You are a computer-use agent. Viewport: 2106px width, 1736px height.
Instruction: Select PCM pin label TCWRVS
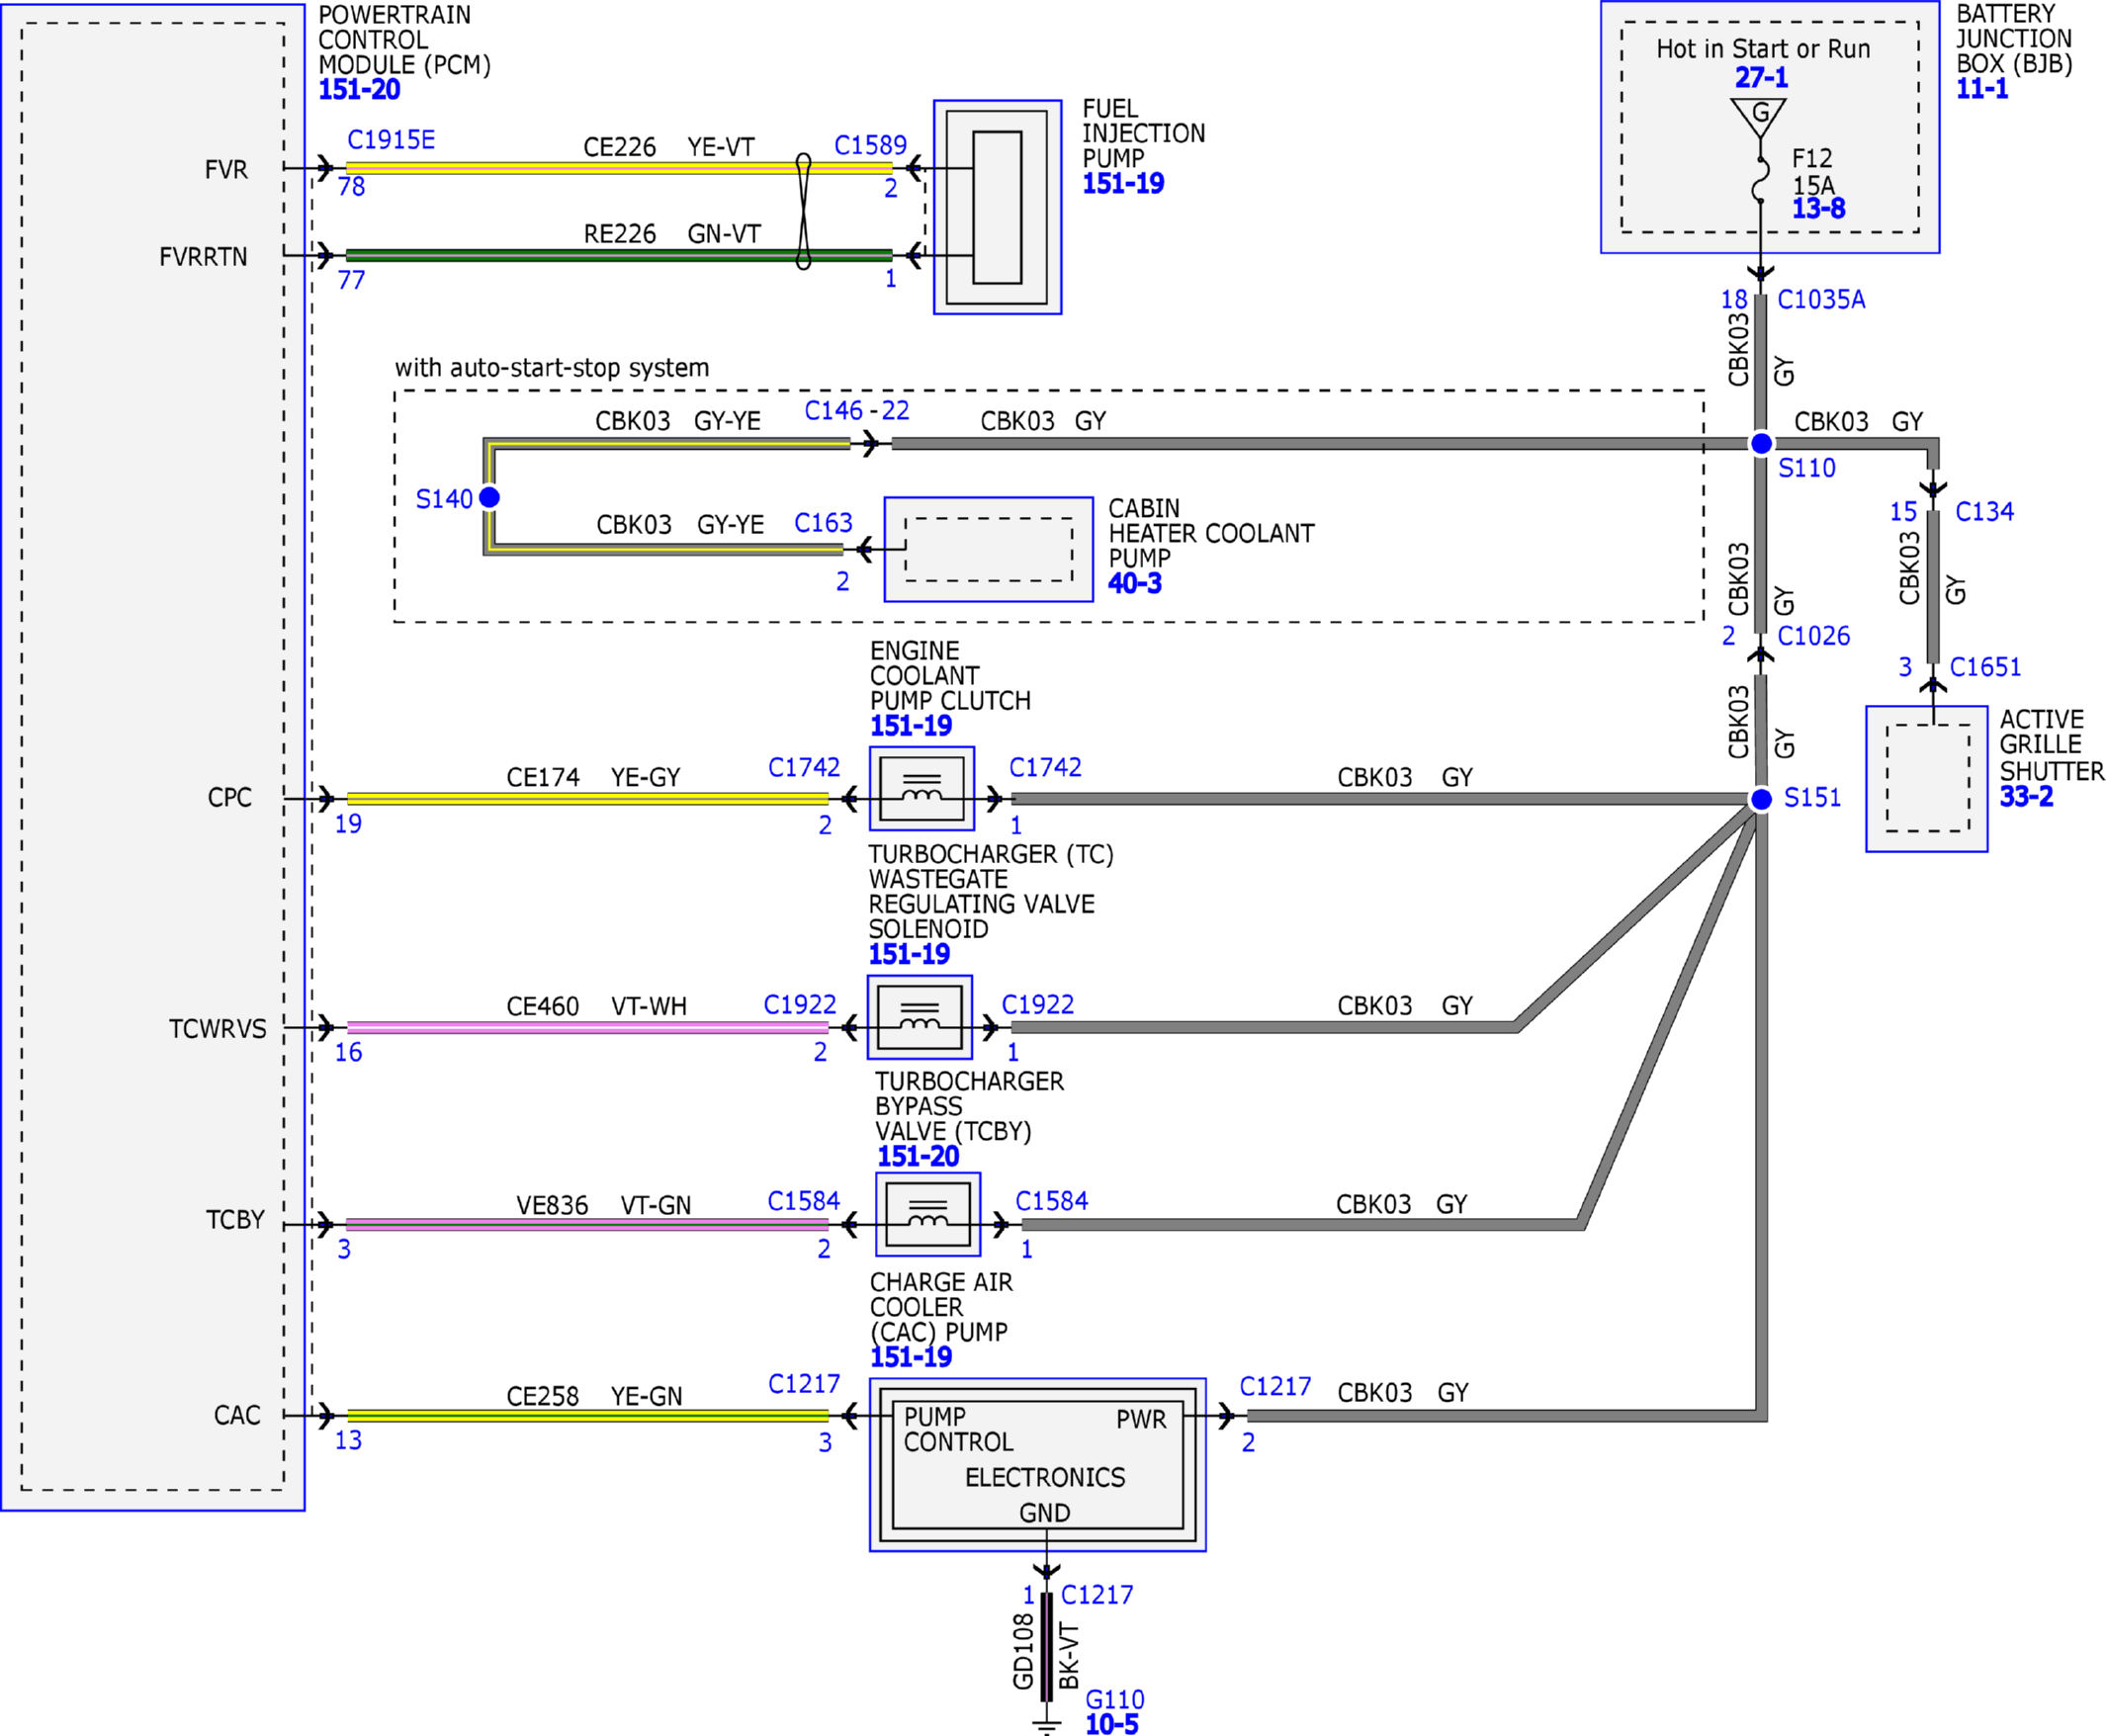point(218,1029)
